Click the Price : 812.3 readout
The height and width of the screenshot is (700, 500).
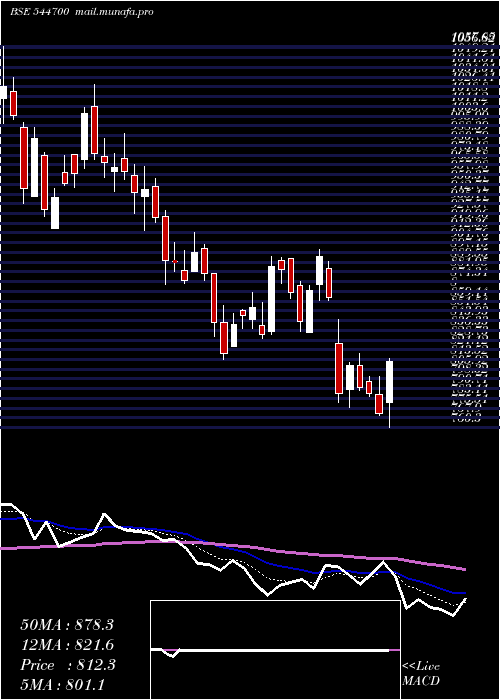pos(68,665)
